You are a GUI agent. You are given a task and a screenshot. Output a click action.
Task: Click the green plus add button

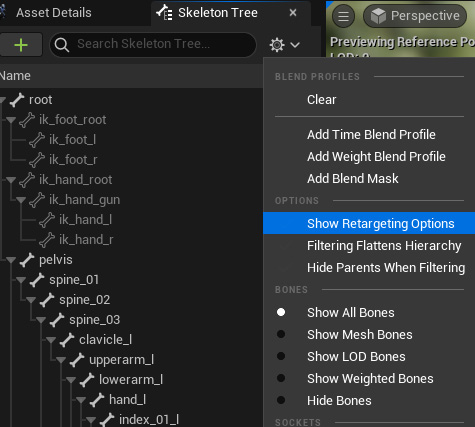tap(21, 45)
